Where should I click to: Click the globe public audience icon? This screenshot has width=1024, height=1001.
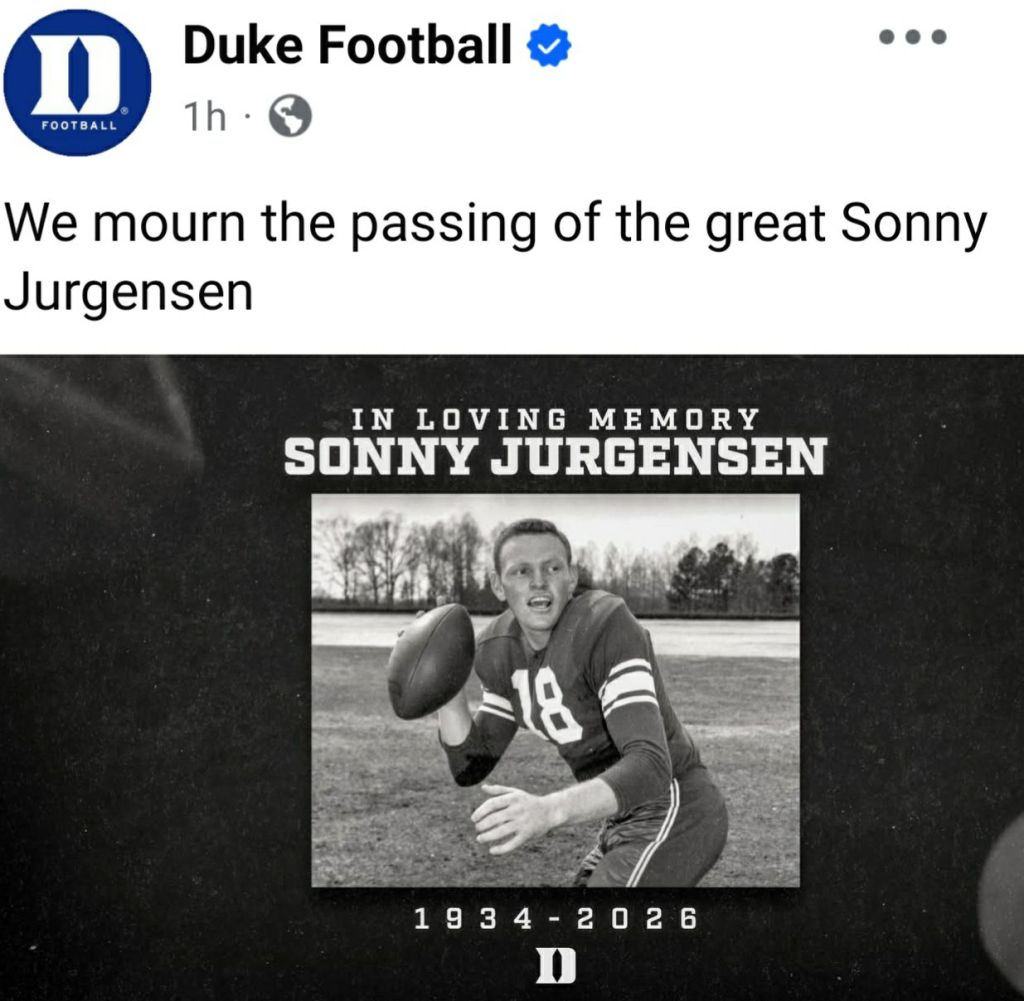[290, 118]
